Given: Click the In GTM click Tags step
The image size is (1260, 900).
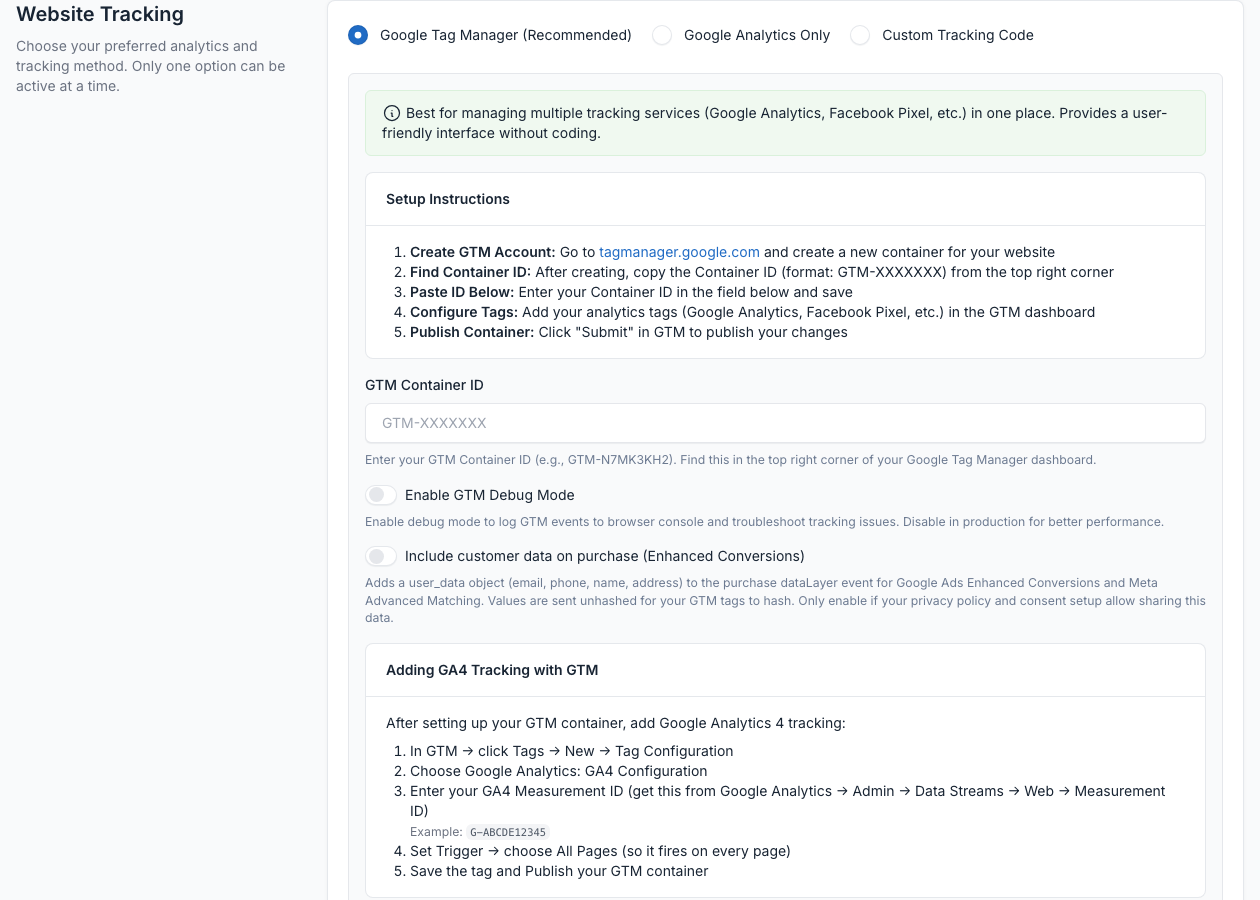Looking at the screenshot, I should [571, 751].
